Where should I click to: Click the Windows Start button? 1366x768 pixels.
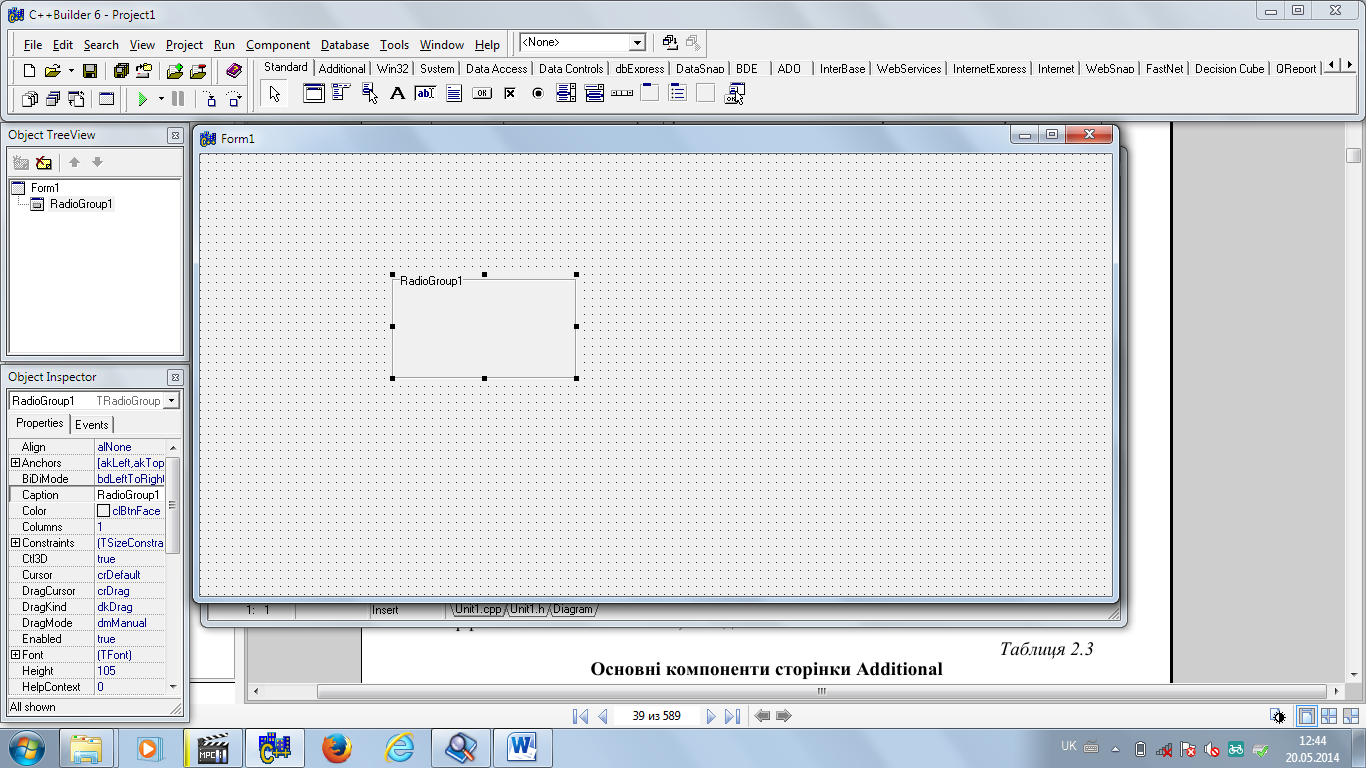[x=27, y=748]
